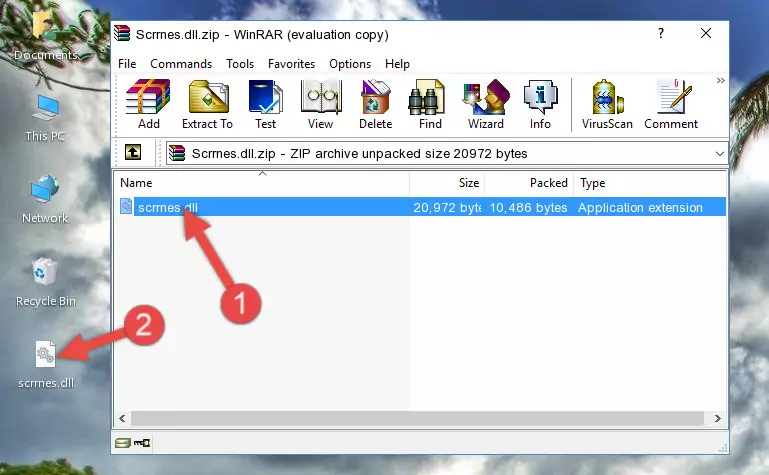
Task: Open the Comment tool
Action: click(x=671, y=104)
